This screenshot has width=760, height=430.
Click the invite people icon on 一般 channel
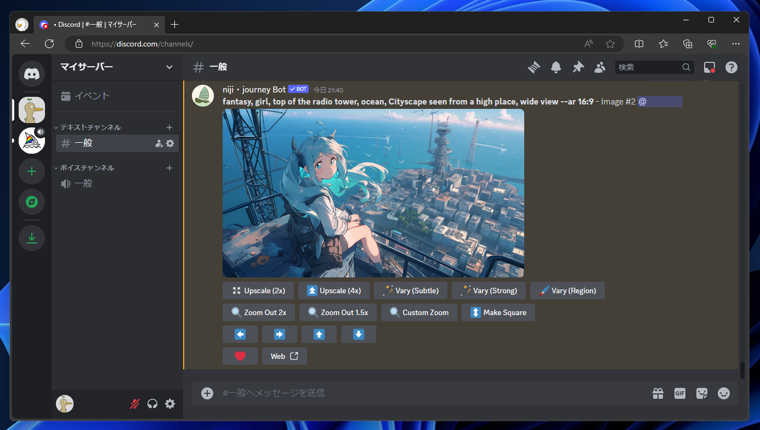point(158,143)
